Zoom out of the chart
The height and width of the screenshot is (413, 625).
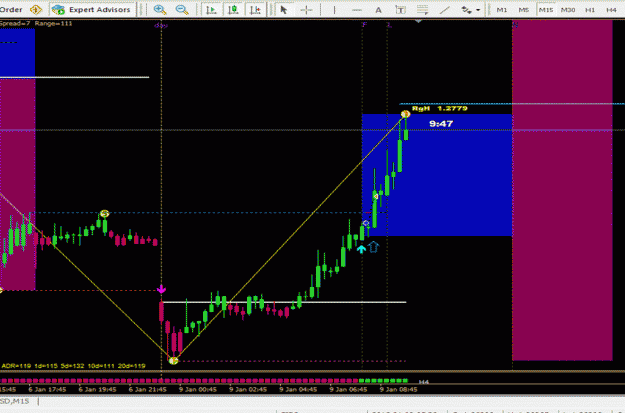click(x=182, y=10)
